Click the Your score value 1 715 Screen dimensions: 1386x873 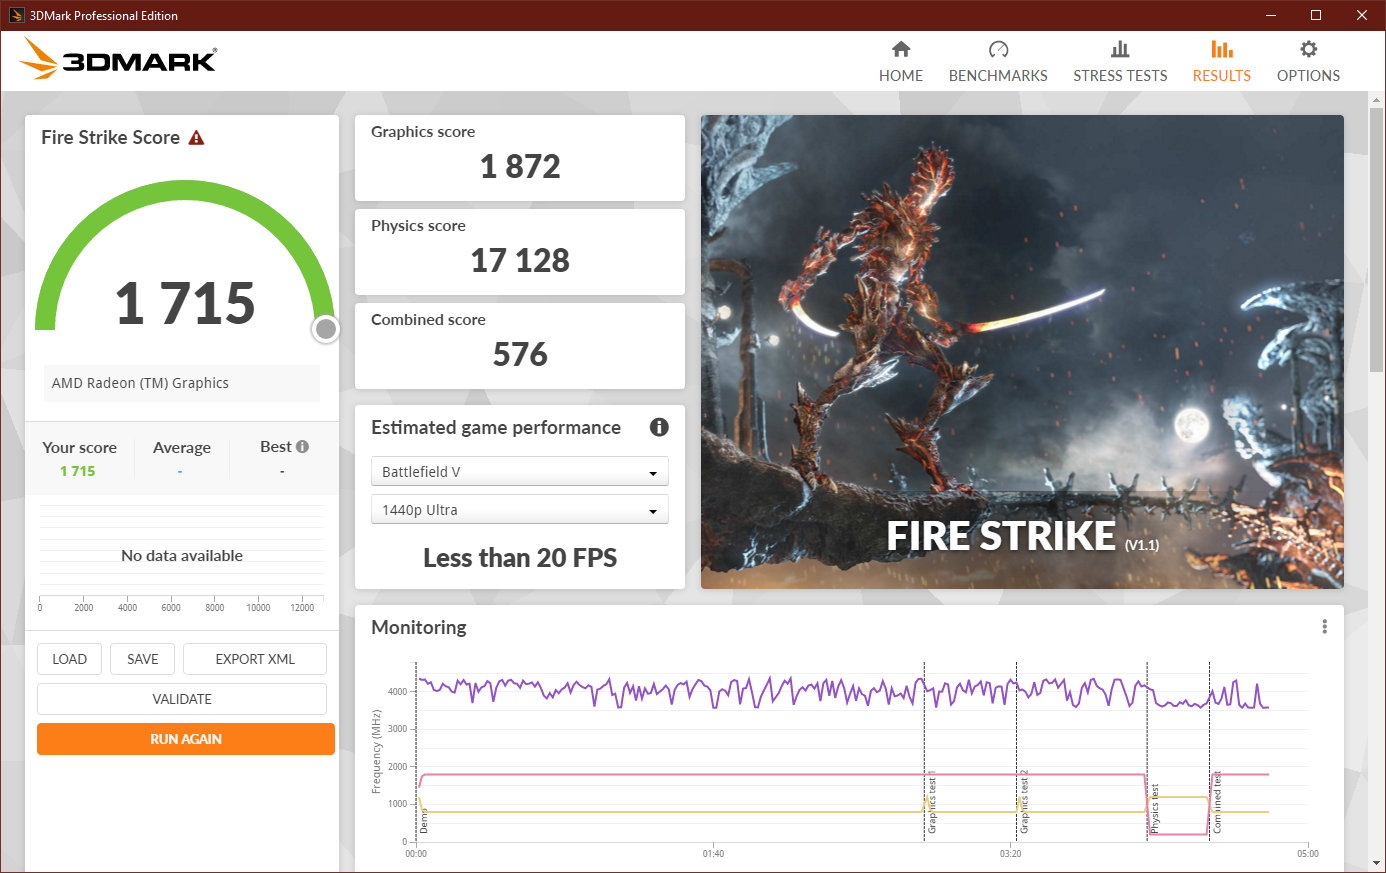[x=78, y=471]
